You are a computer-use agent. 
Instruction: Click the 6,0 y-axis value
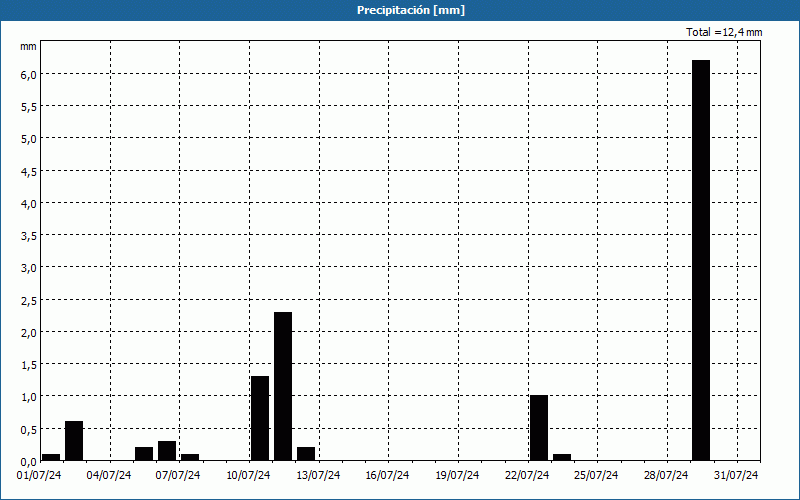[29, 74]
